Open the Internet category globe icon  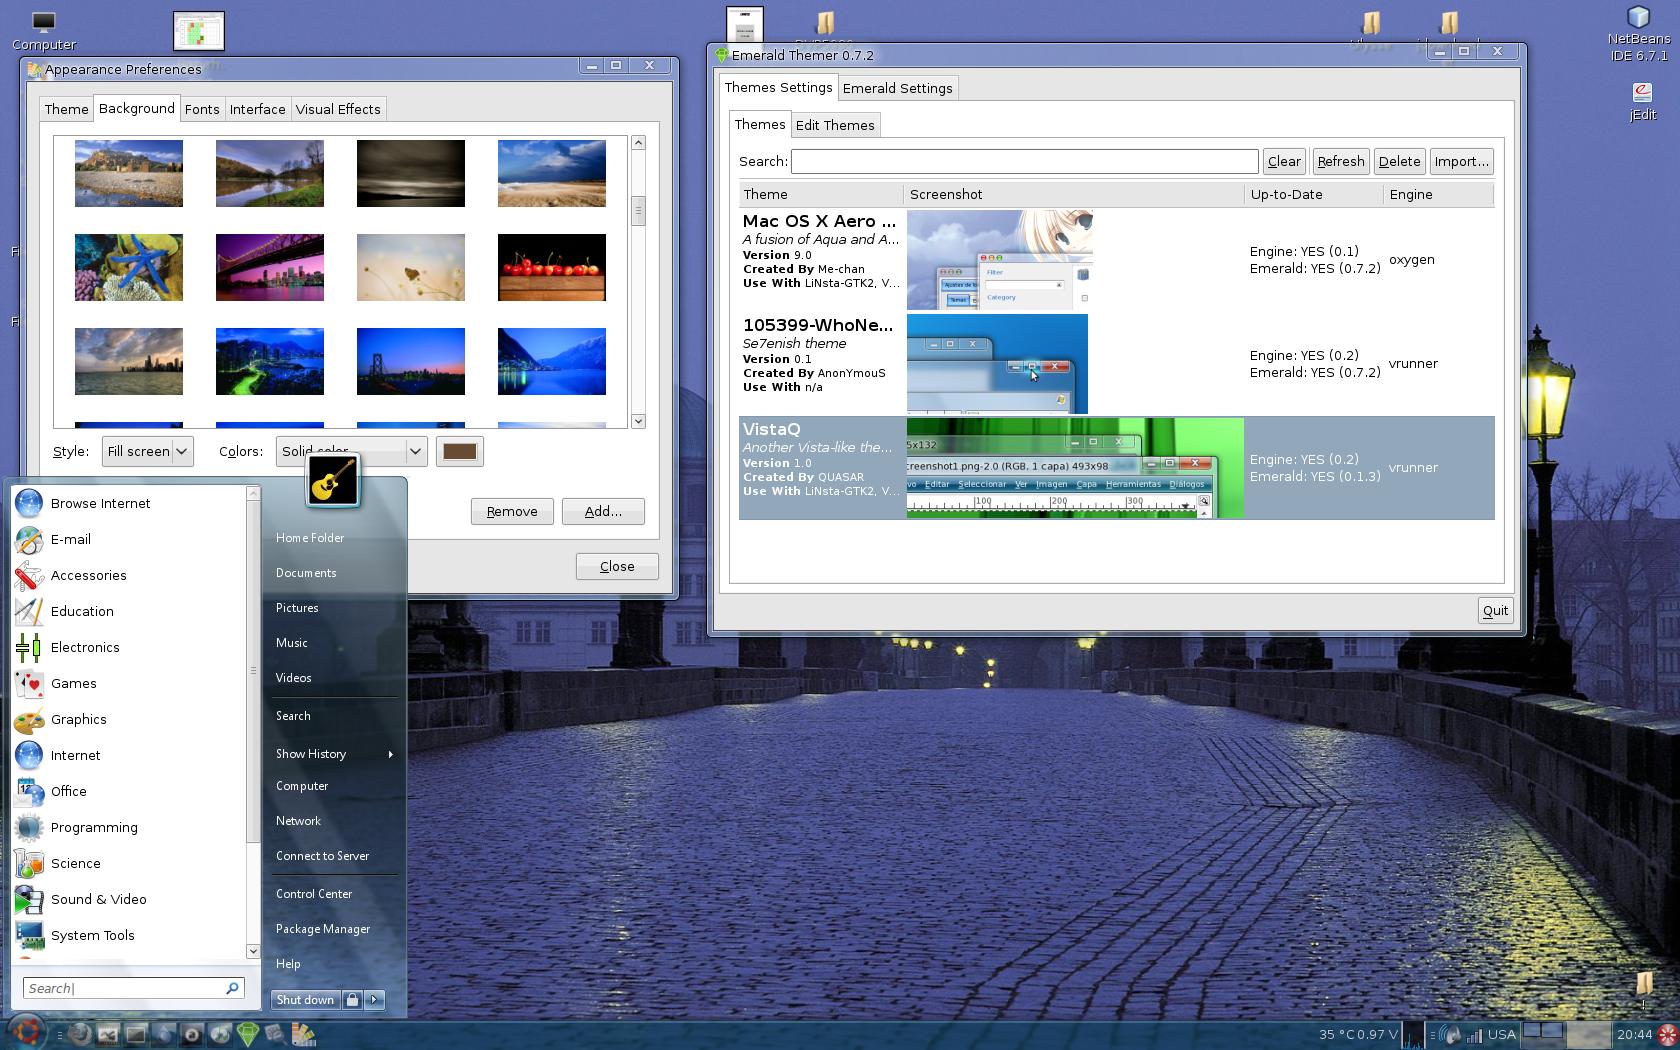(29, 755)
